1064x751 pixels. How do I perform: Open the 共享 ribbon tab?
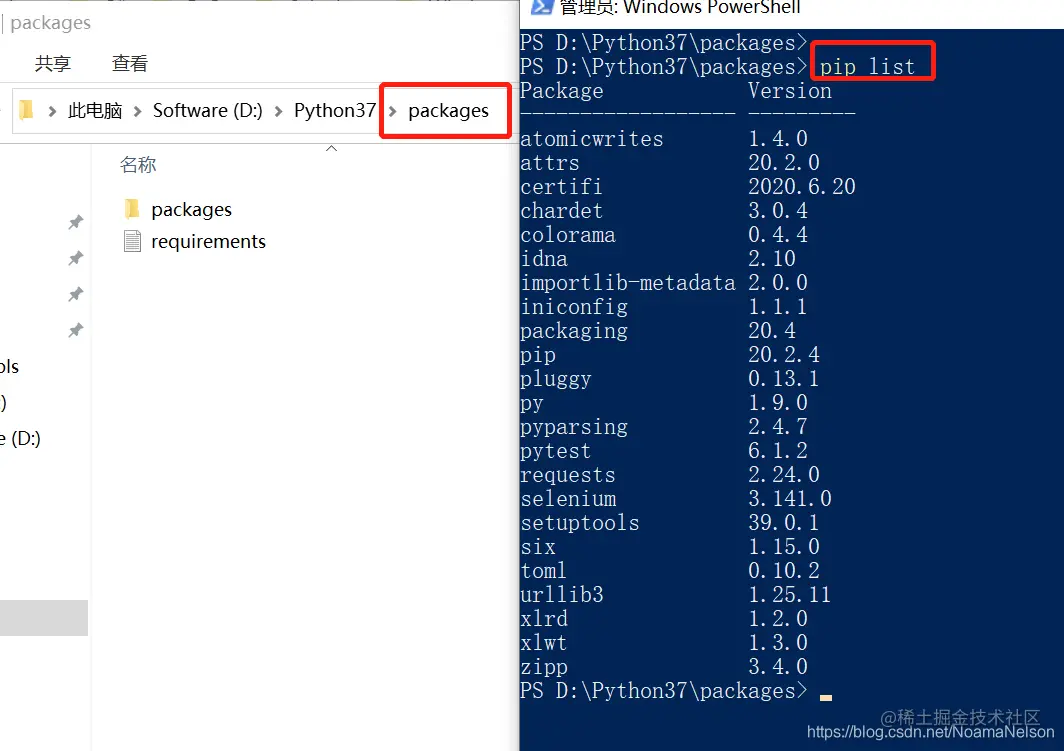[x=53, y=64]
